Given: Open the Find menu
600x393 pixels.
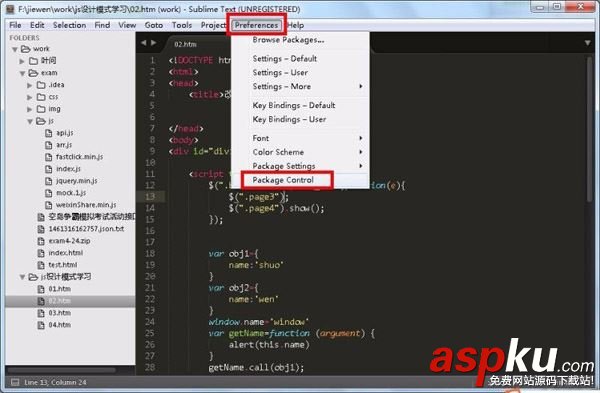Looking at the screenshot, I should 102,25.
